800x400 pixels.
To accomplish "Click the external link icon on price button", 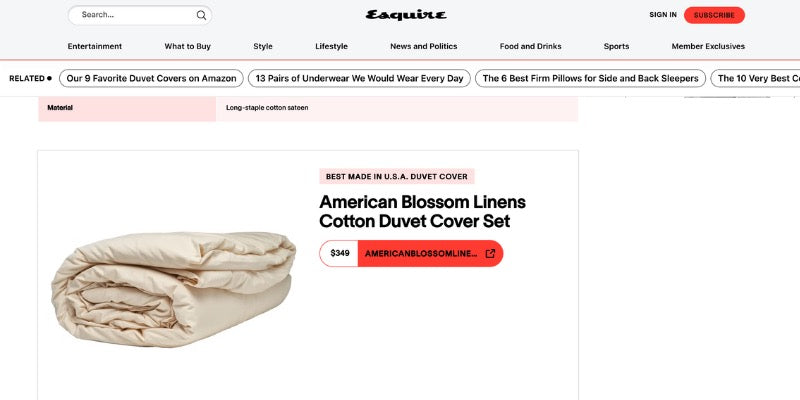I will point(490,253).
